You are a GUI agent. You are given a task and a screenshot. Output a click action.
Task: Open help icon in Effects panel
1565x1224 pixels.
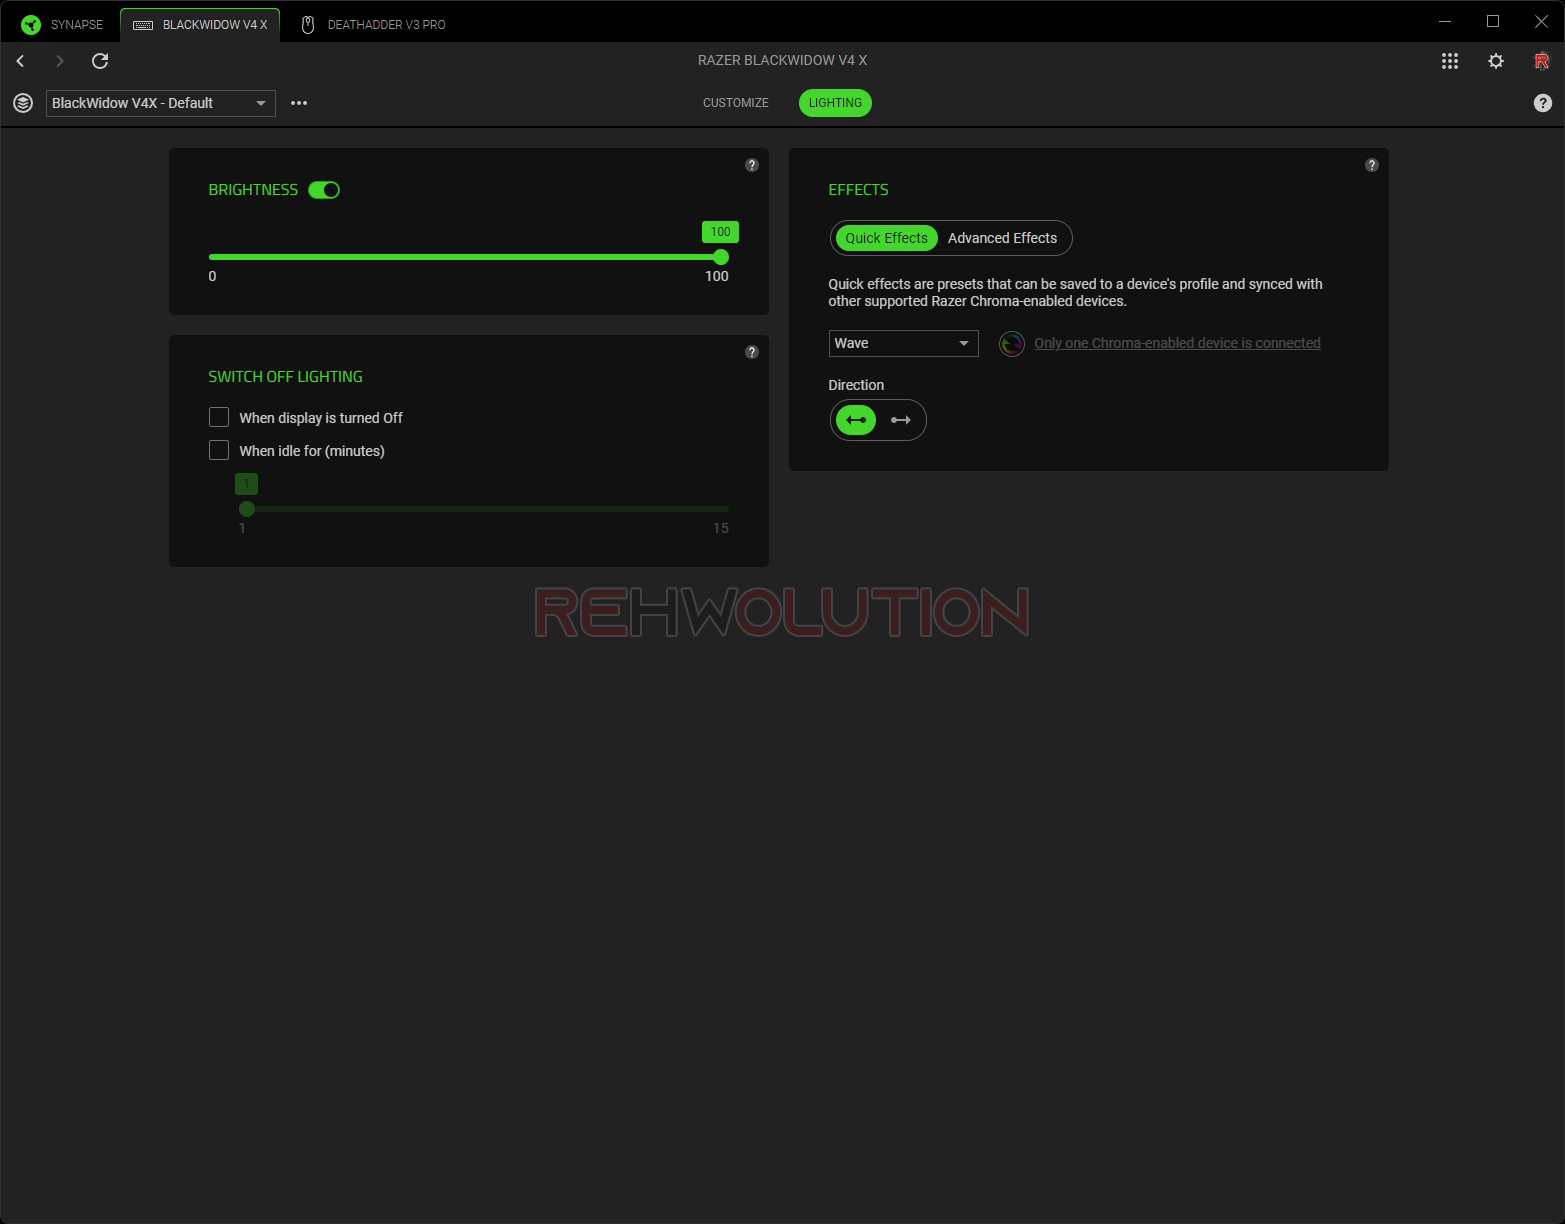pyautogui.click(x=1371, y=165)
